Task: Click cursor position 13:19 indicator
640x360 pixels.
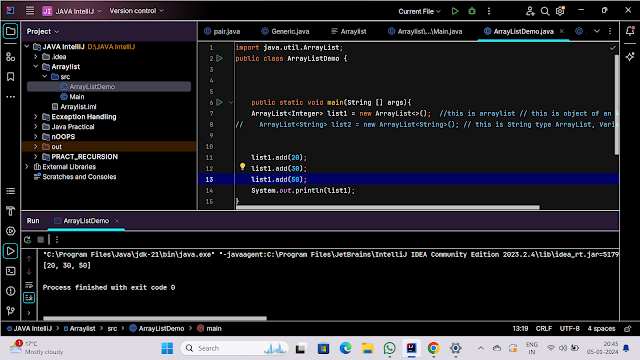Action: 520,329
